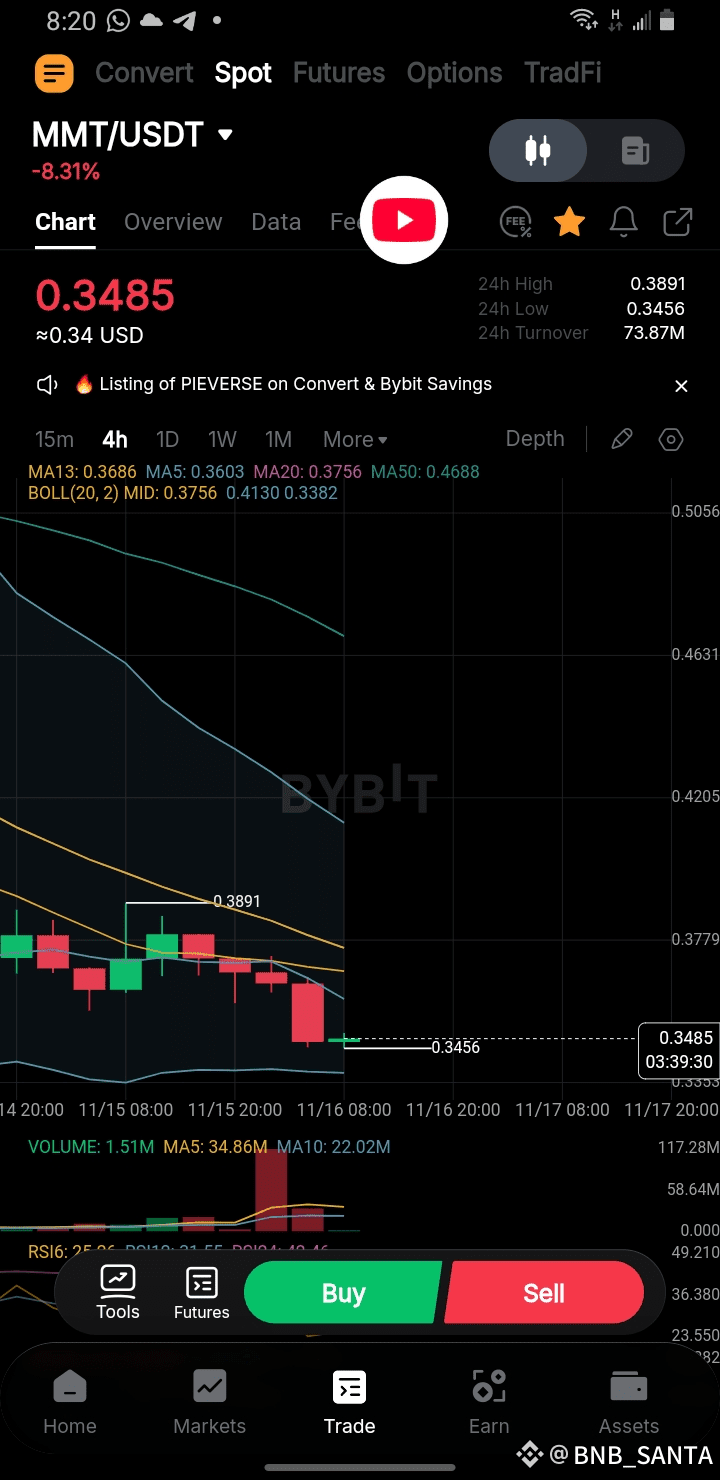Tap the announcement speaker icon
Viewport: 720px width, 1480px height.
click(x=47, y=385)
